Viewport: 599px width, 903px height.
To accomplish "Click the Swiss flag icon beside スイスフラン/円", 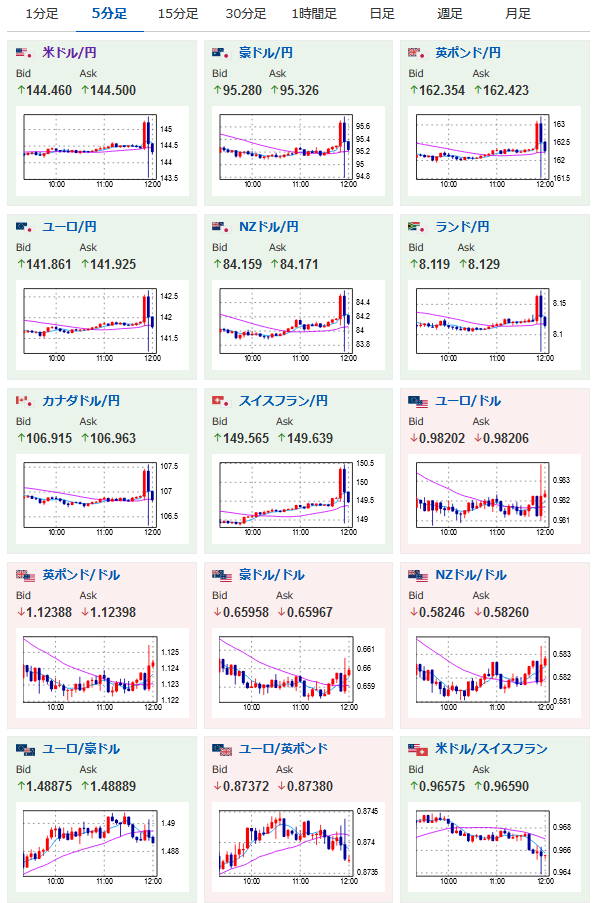I will point(221,401).
